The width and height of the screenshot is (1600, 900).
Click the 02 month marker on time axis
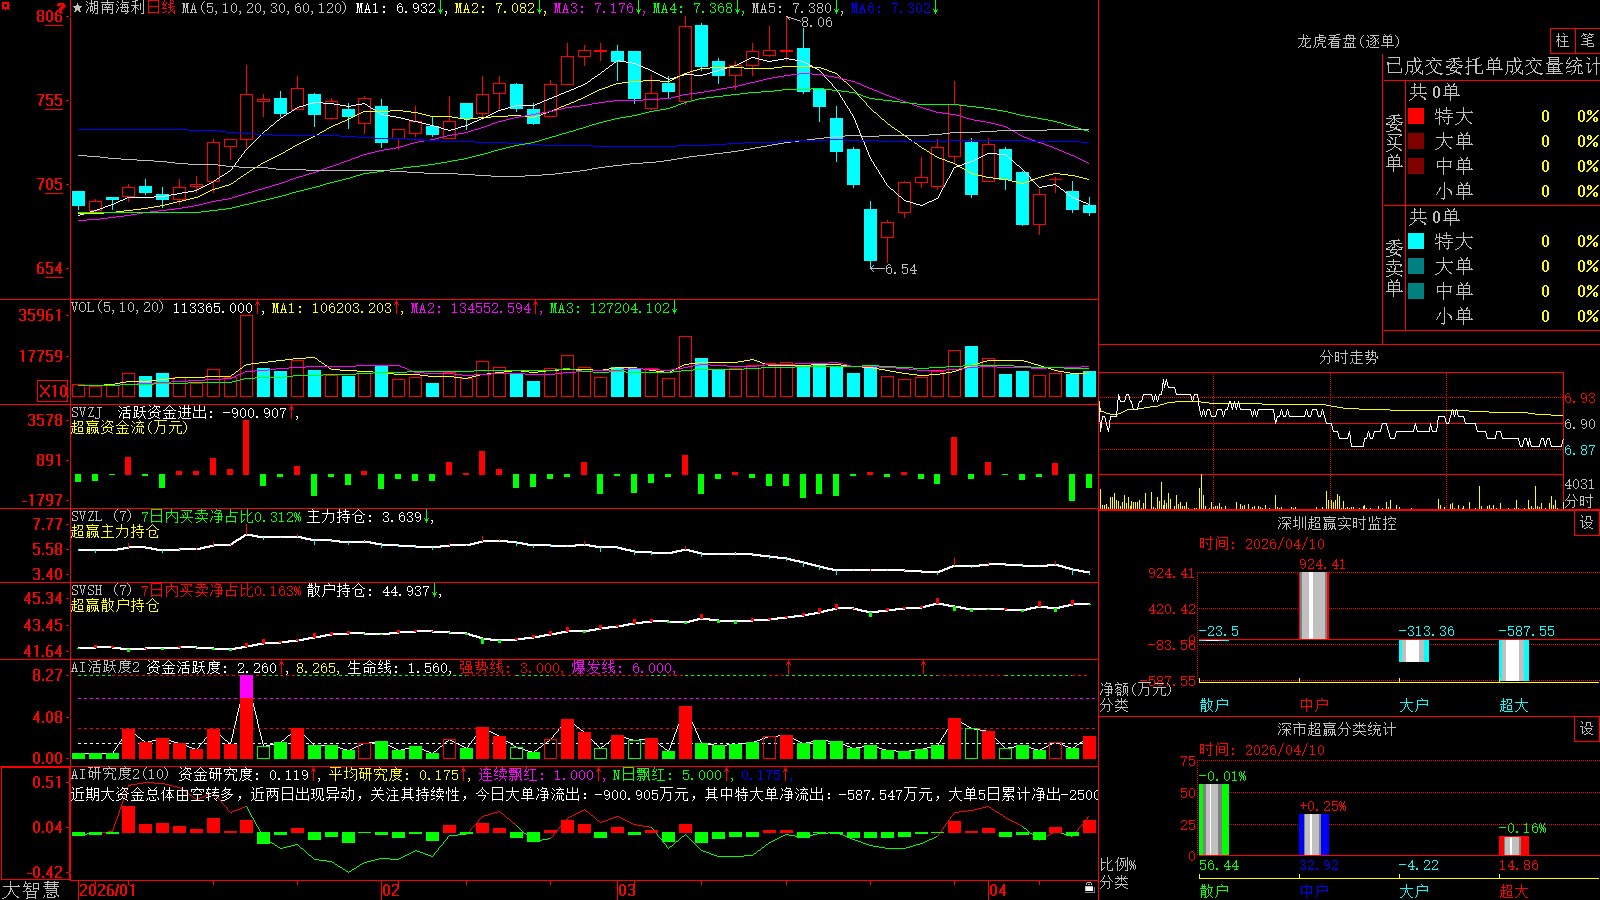pyautogui.click(x=391, y=890)
